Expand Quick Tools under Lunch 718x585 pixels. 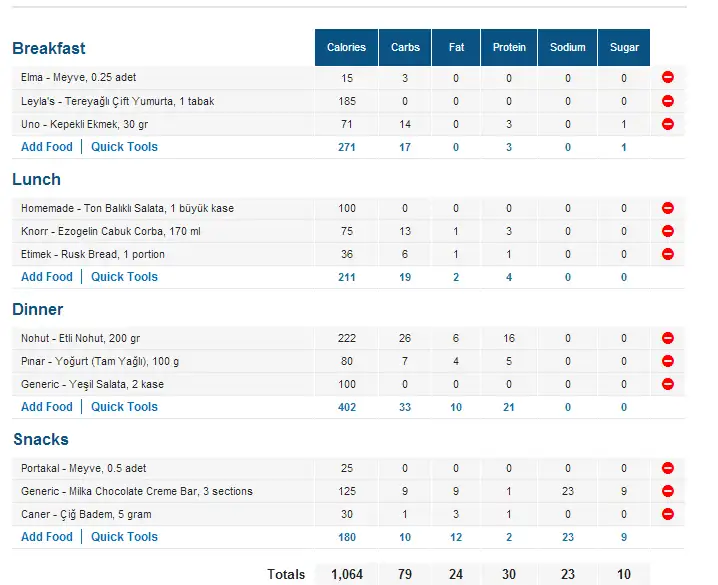[124, 277]
